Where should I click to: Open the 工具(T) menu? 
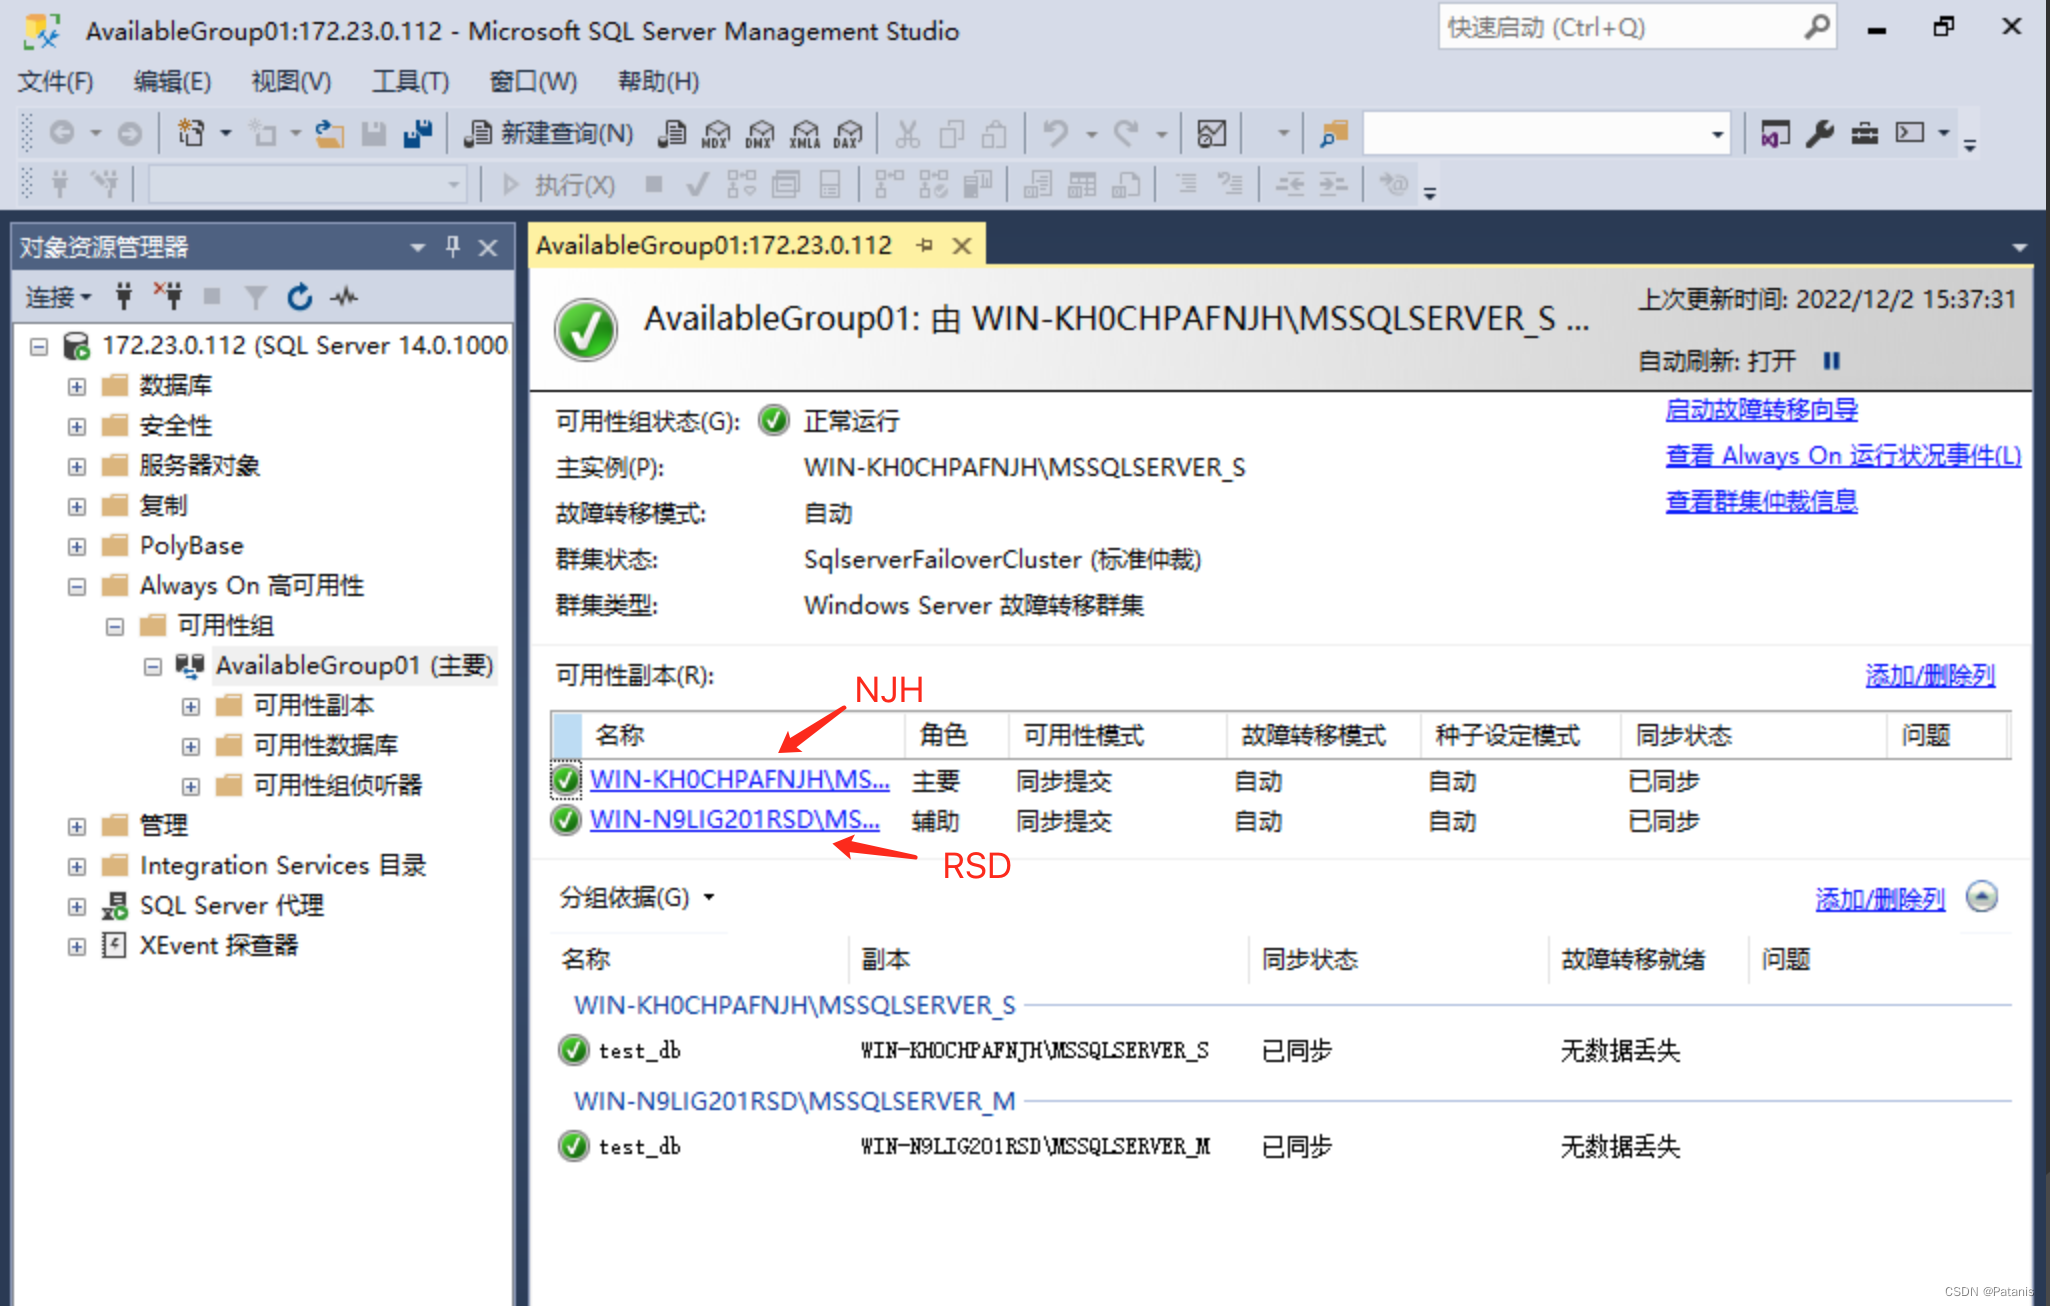click(410, 81)
